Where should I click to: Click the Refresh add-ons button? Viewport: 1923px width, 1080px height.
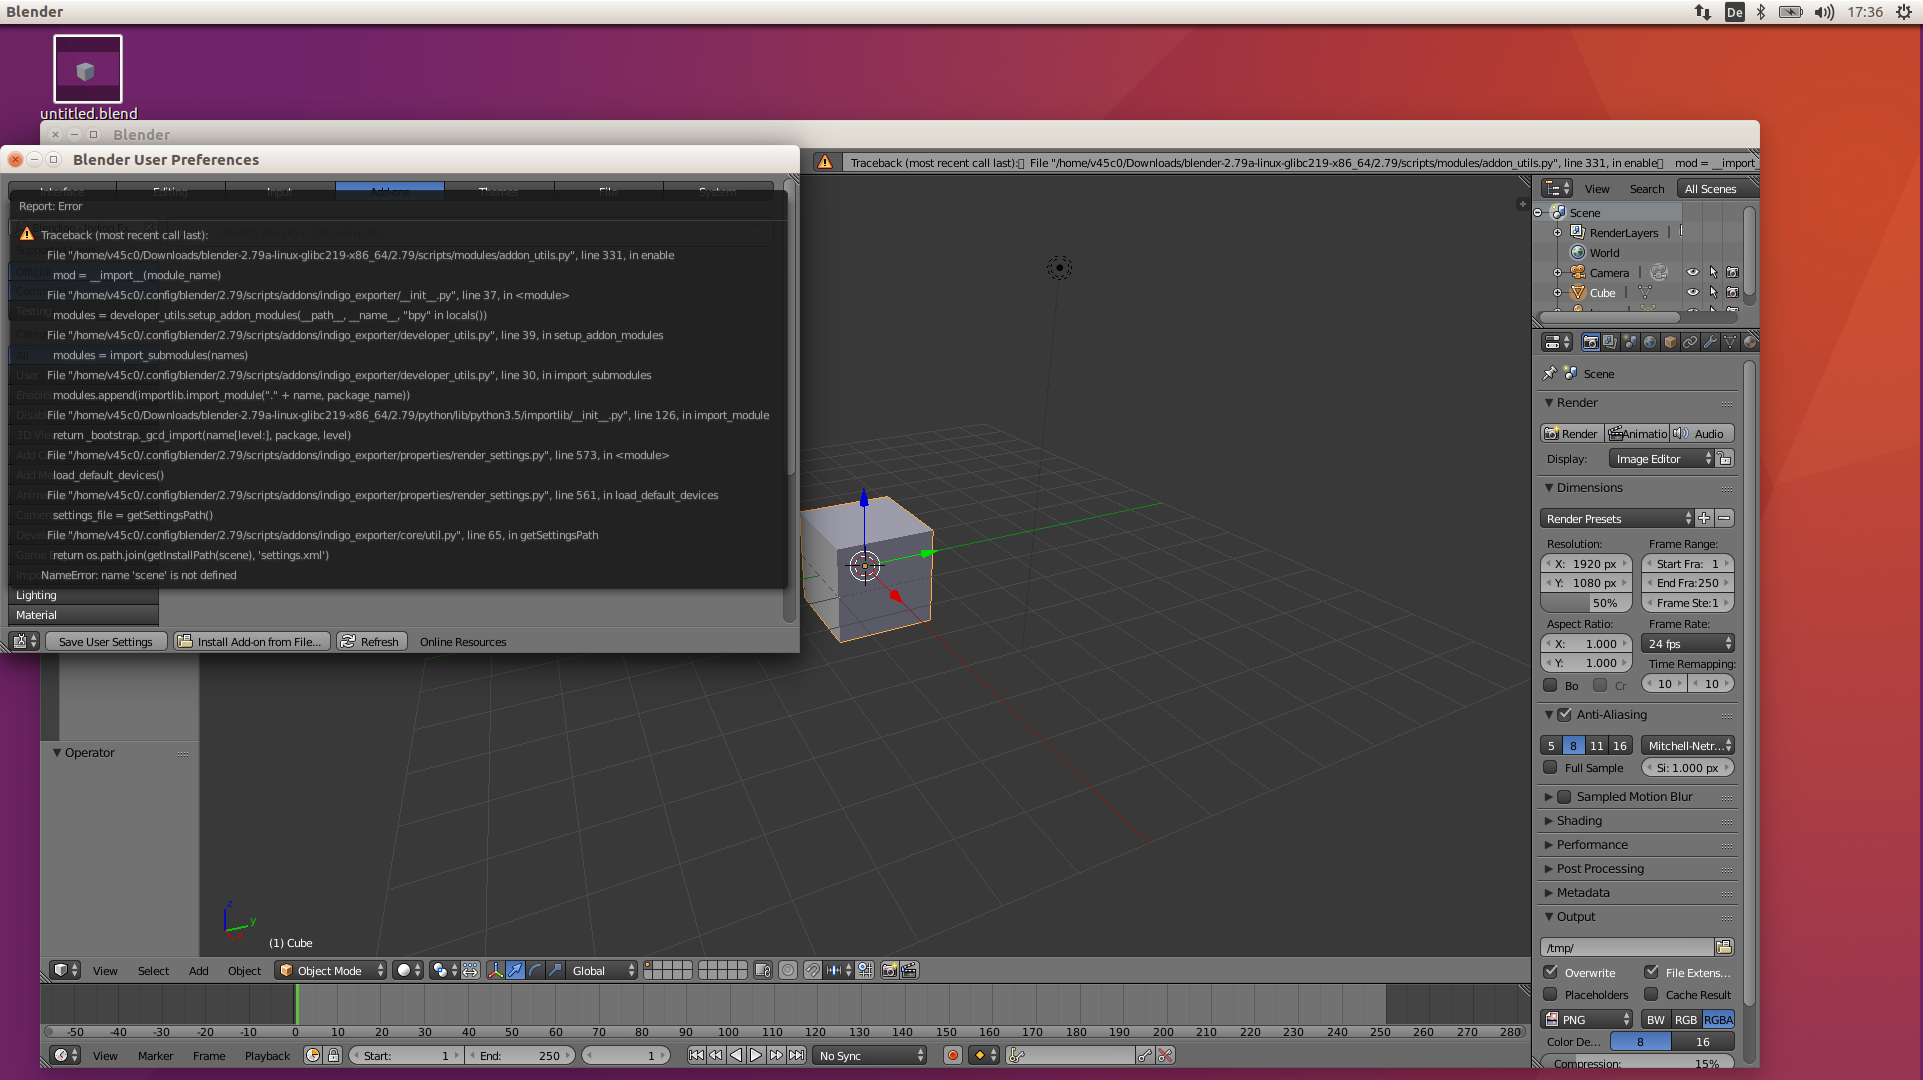click(371, 641)
